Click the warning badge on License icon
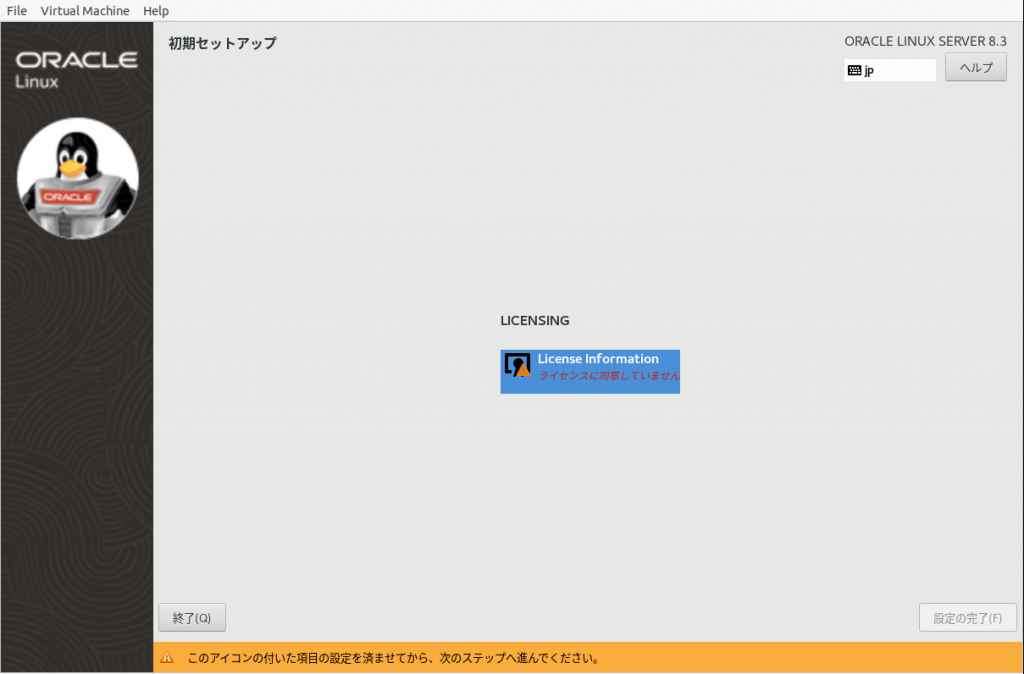Viewport: 1024px width, 674px height. [523, 370]
